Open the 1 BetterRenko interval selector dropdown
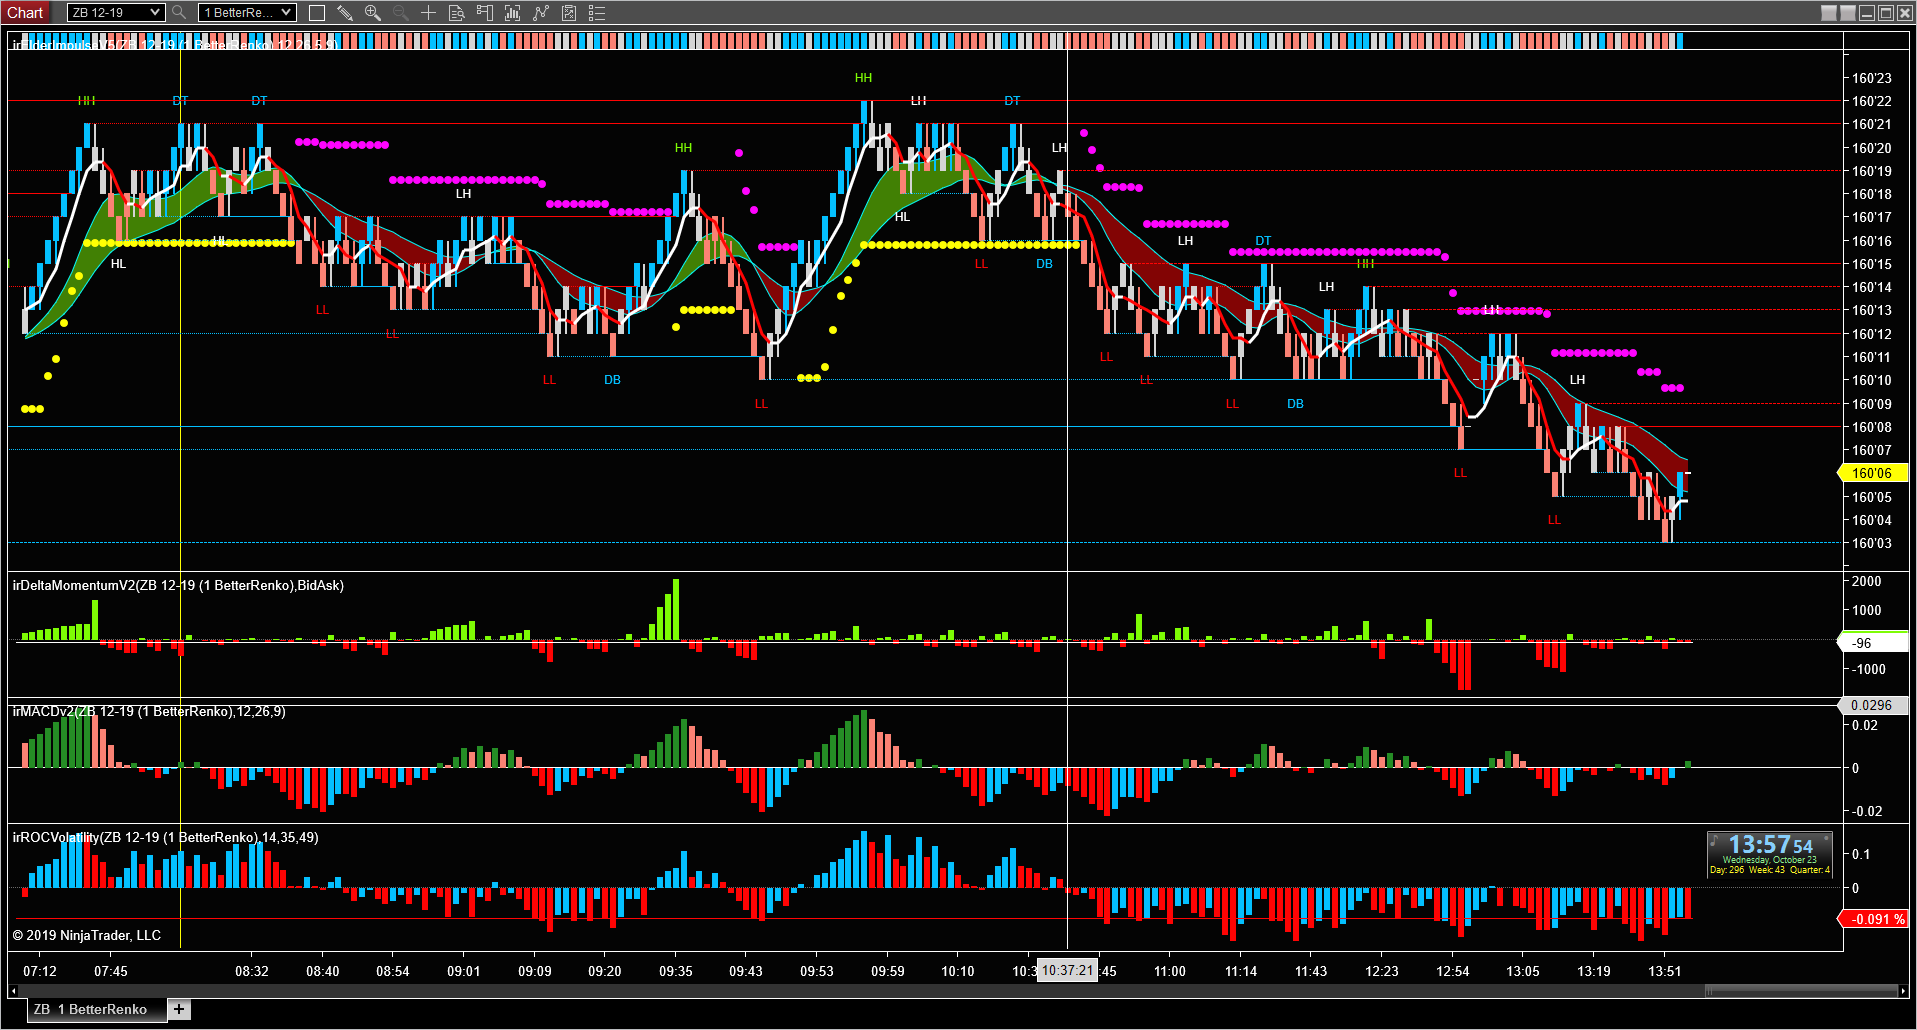Image resolution: width=1917 pixels, height=1030 pixels. point(247,13)
